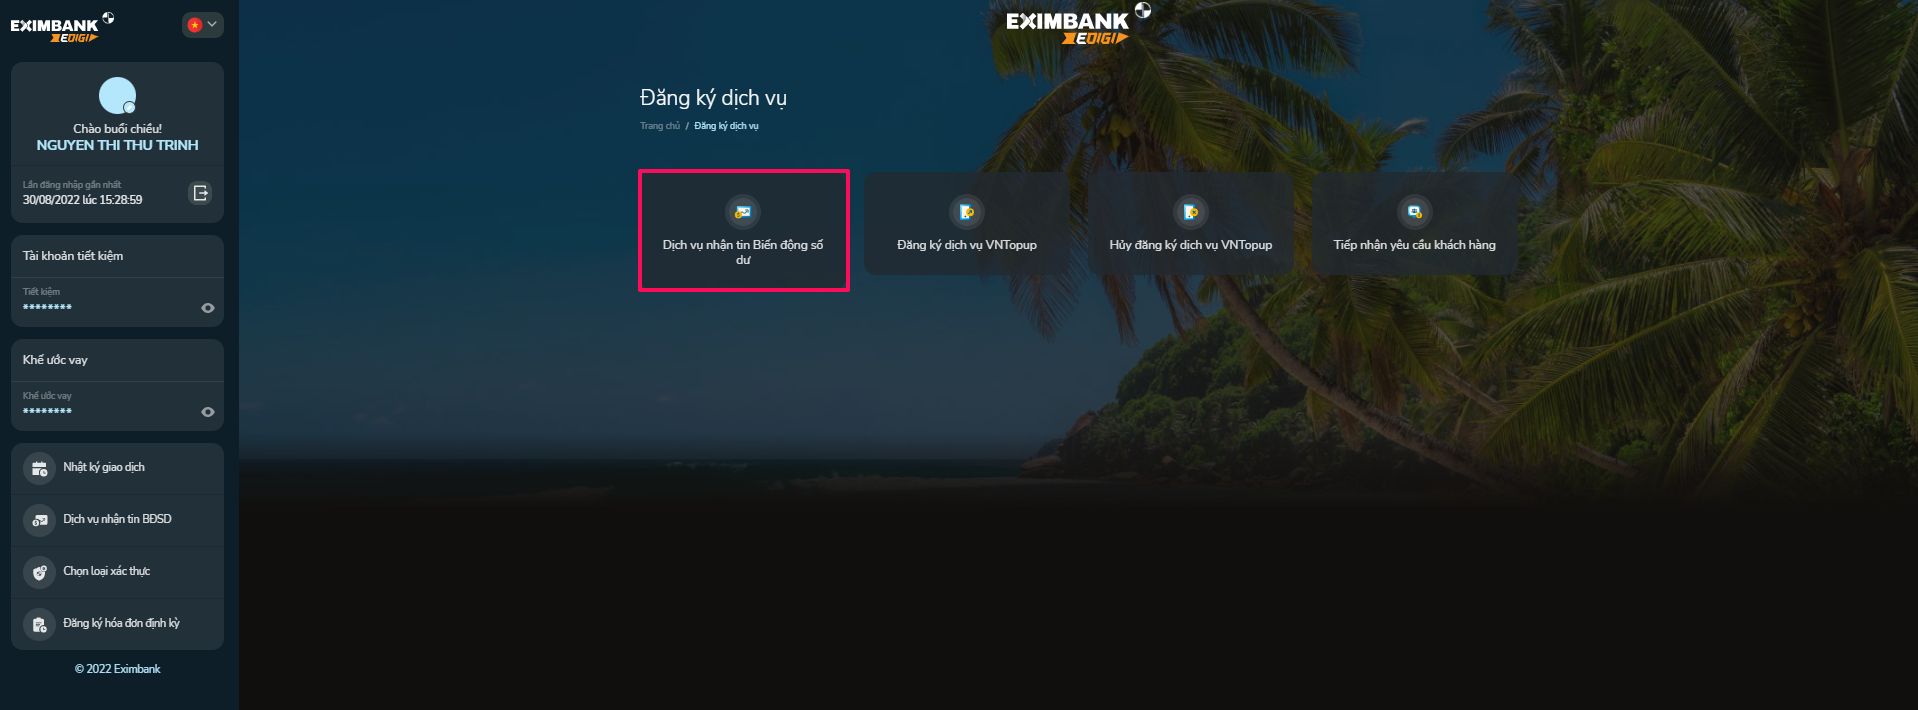Click the user avatar circle

coord(117,96)
